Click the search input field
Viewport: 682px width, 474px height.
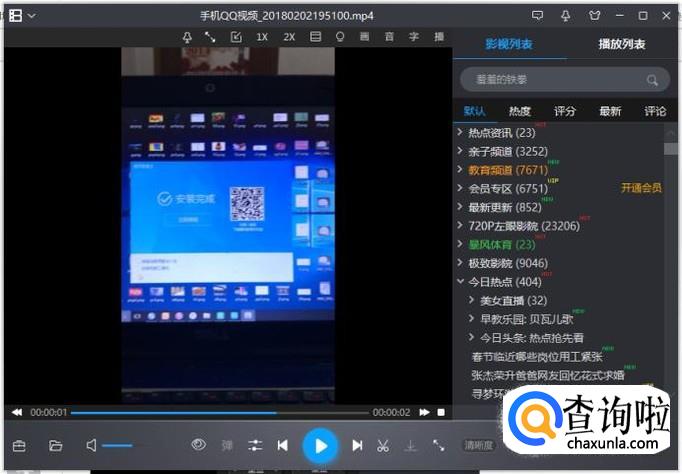pyautogui.click(x=565, y=80)
